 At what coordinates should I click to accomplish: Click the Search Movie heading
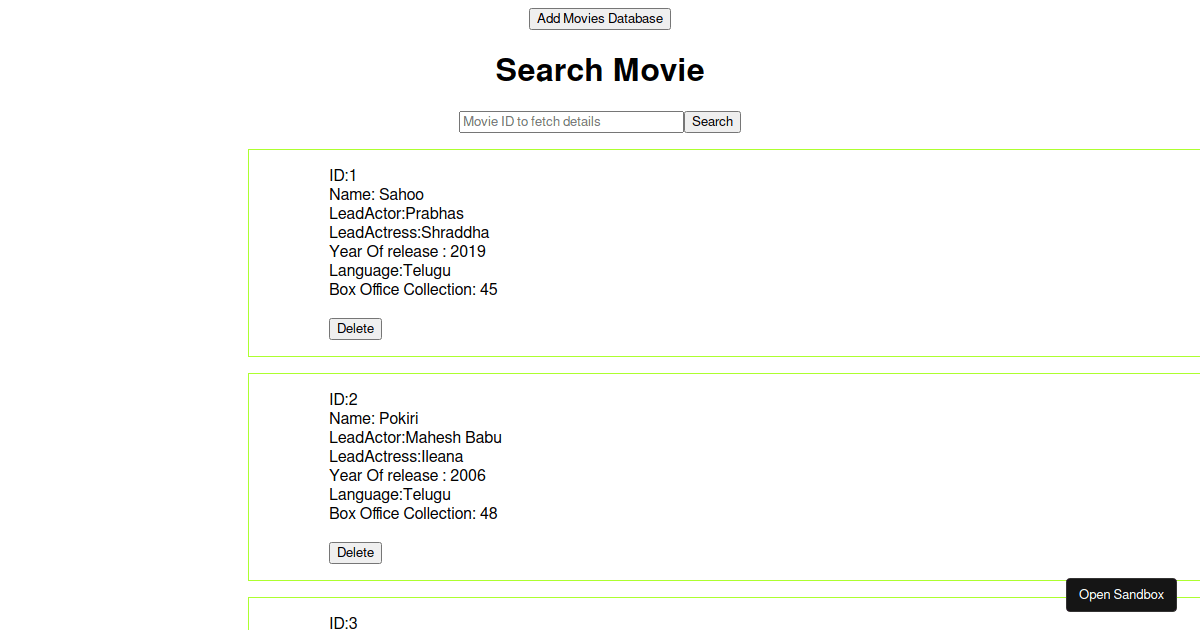600,70
